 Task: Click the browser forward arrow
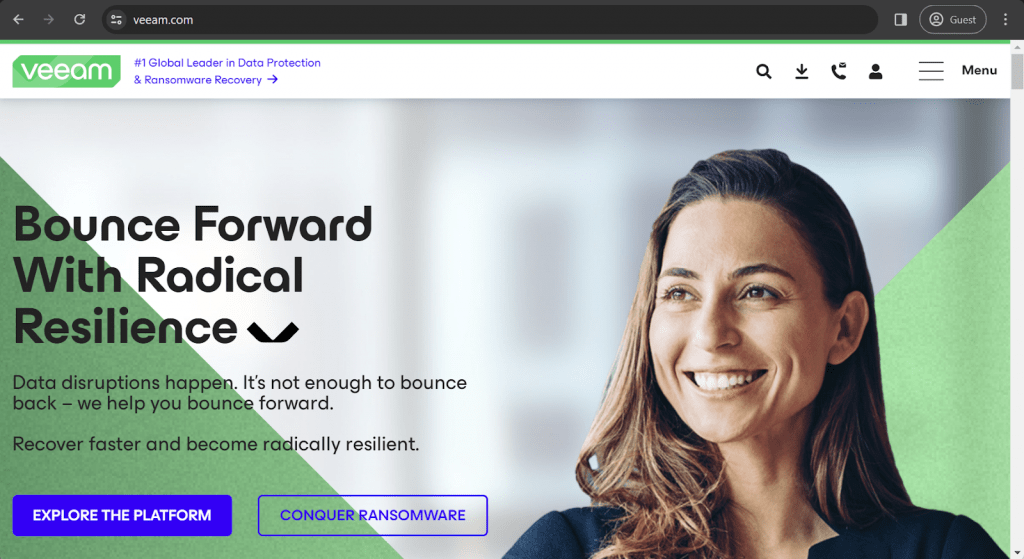coord(49,20)
